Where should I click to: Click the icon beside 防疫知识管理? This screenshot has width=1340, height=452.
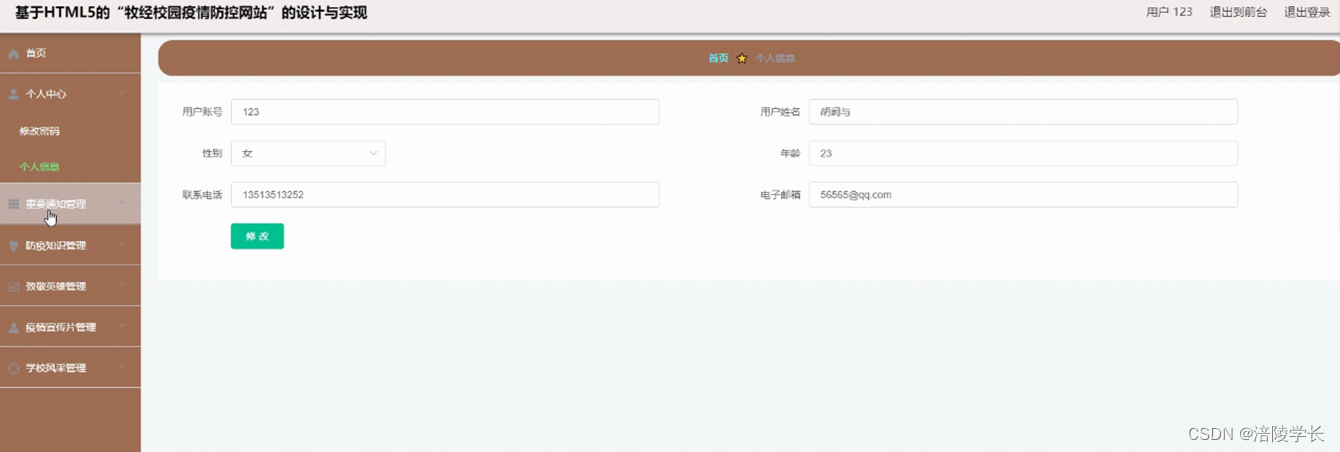(x=13, y=245)
